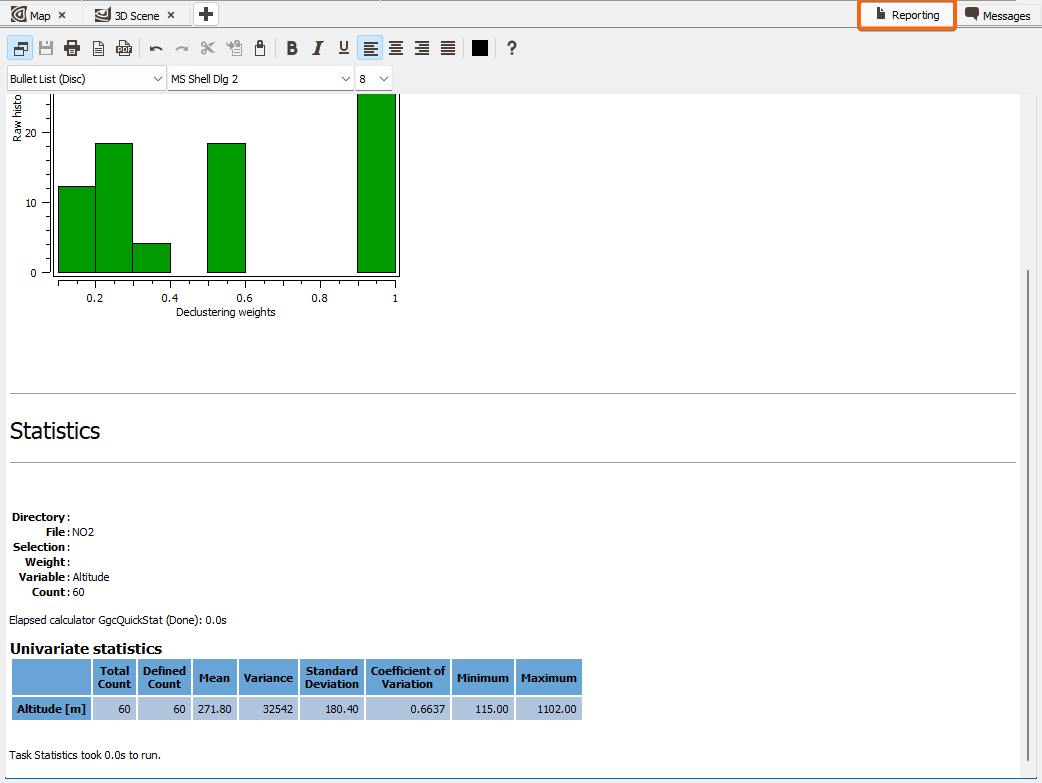Add a new tab with plus button
The width and height of the screenshot is (1042, 783).
pyautogui.click(x=206, y=14)
